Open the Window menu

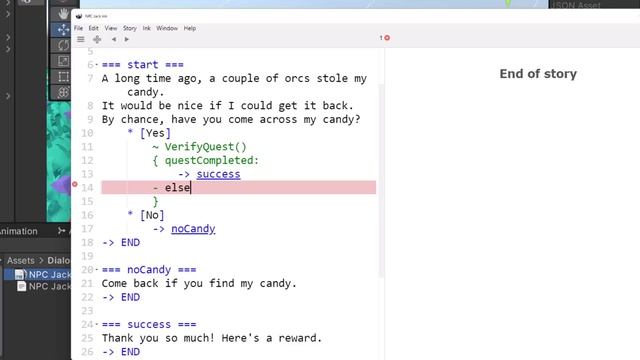pyautogui.click(x=167, y=28)
